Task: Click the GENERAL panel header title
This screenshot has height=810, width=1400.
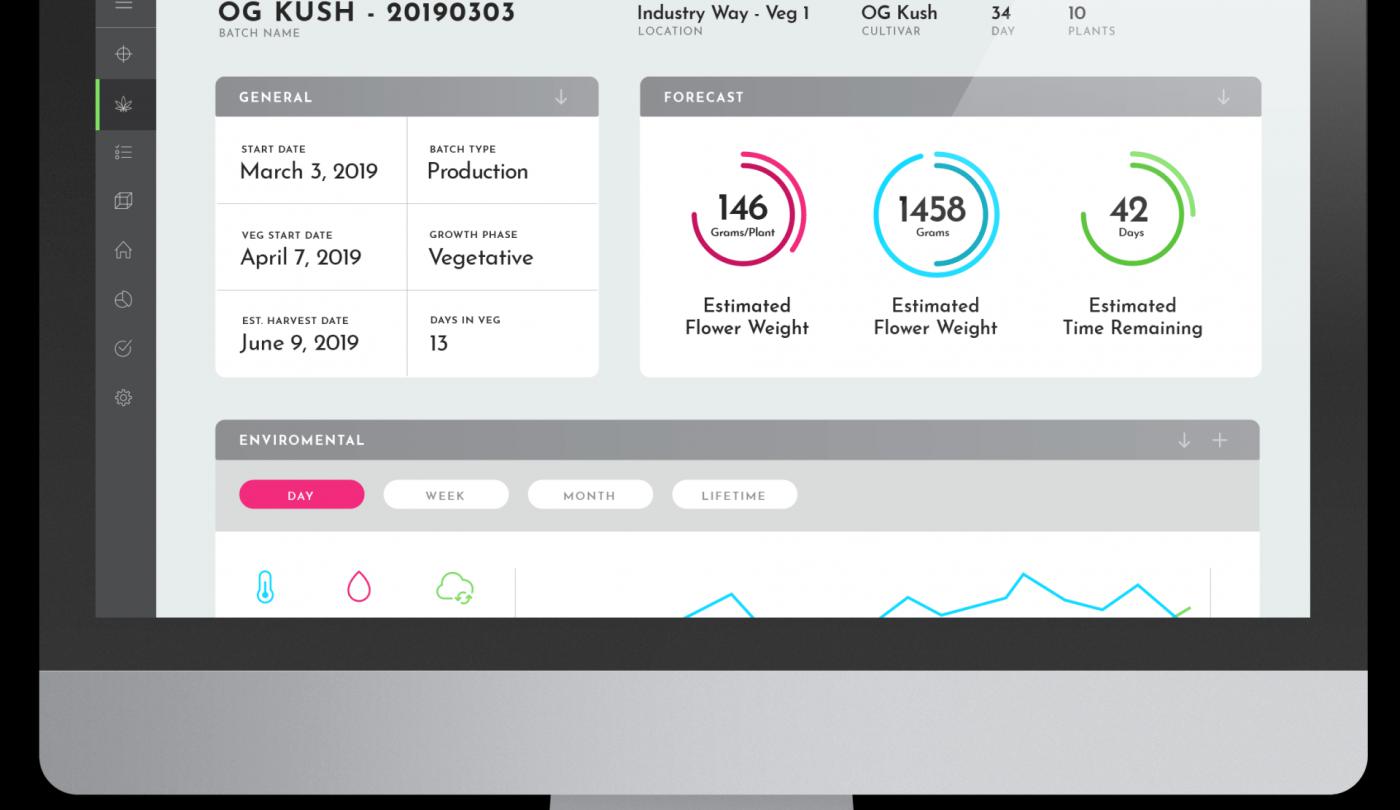Action: [275, 97]
